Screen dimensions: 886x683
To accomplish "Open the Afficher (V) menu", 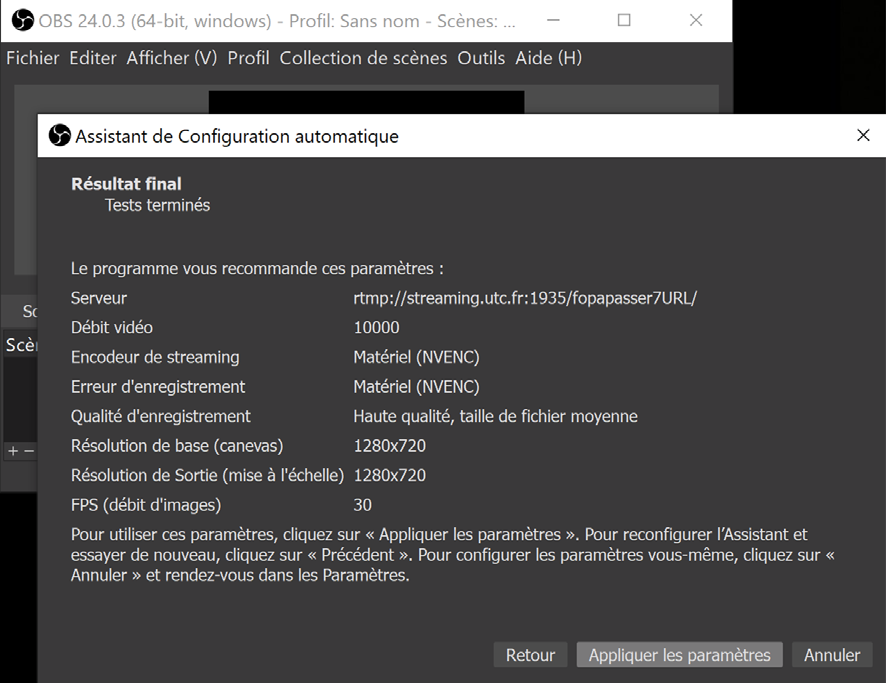I will [x=172, y=58].
